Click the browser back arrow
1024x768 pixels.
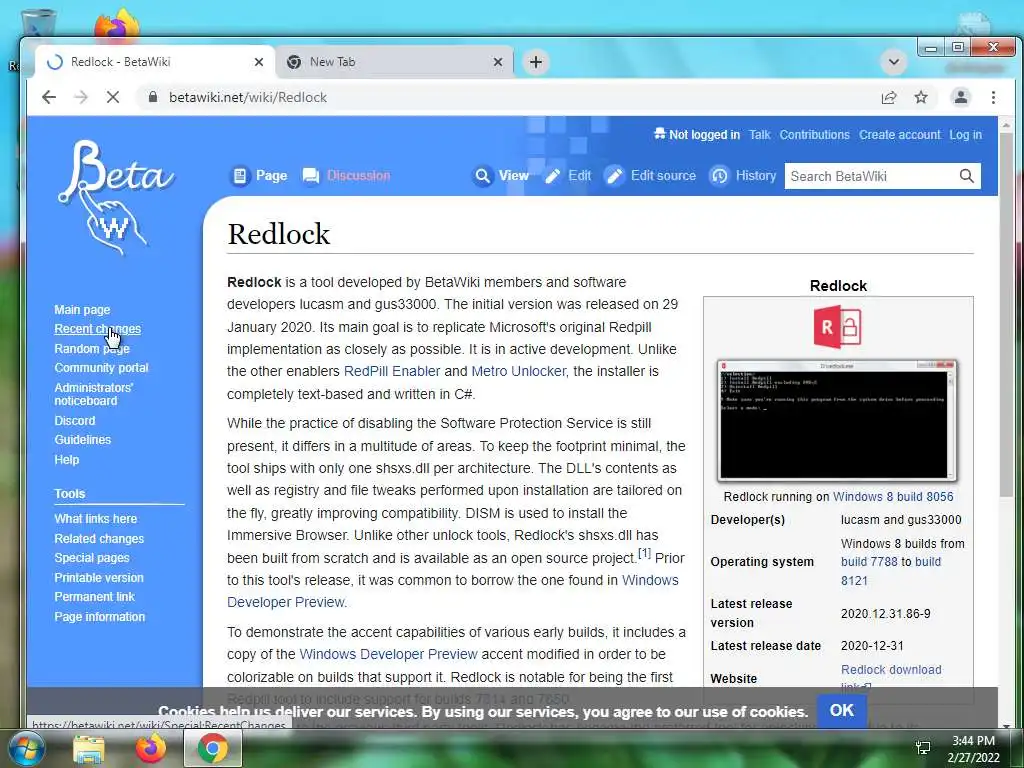[49, 97]
